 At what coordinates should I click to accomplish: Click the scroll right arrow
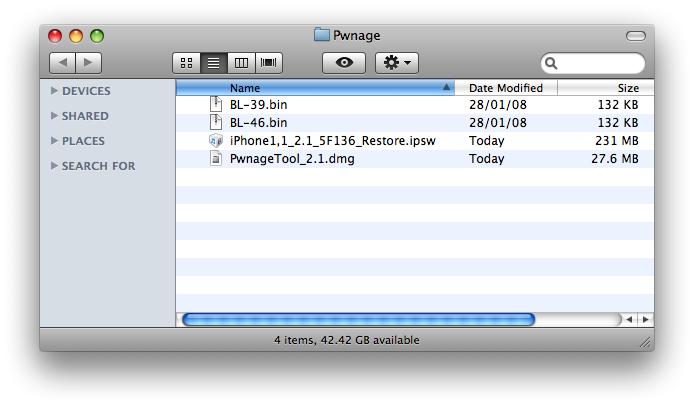(x=645, y=319)
